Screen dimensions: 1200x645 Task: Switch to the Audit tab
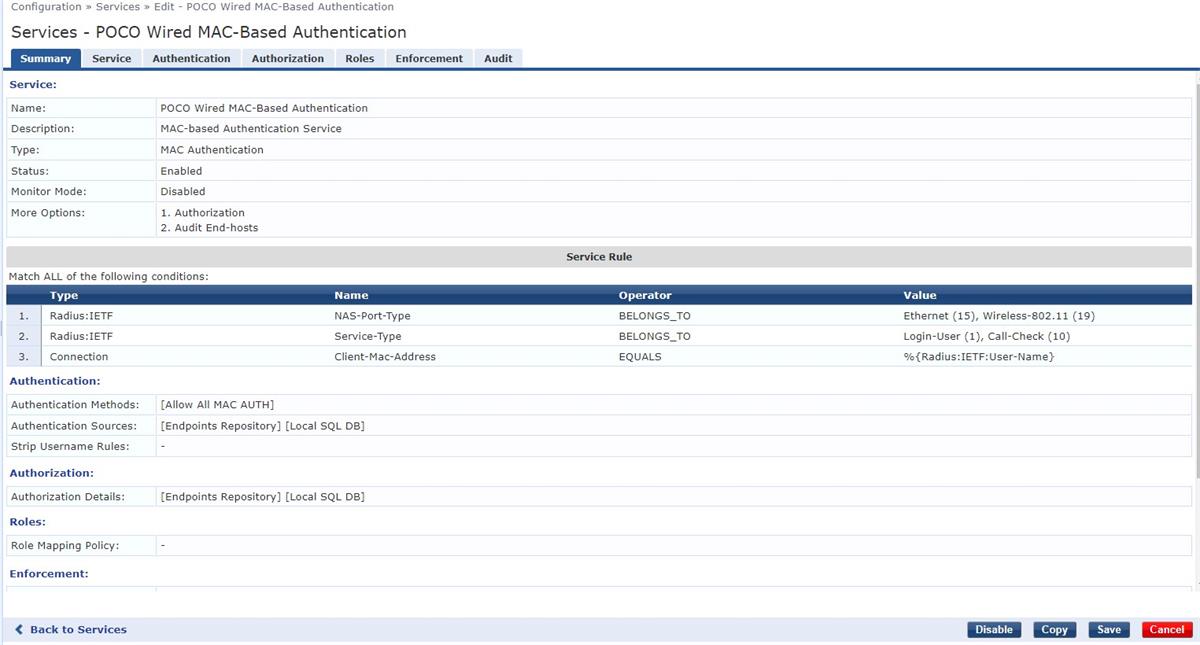pos(498,58)
